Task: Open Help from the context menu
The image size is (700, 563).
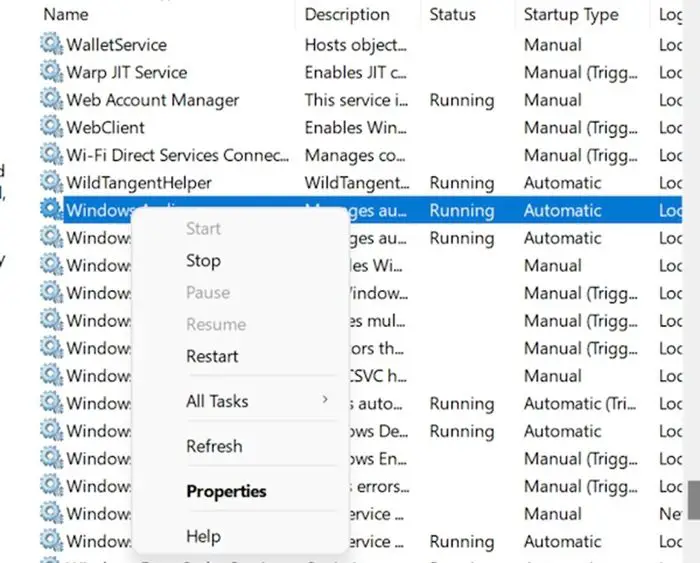Action: pos(203,536)
